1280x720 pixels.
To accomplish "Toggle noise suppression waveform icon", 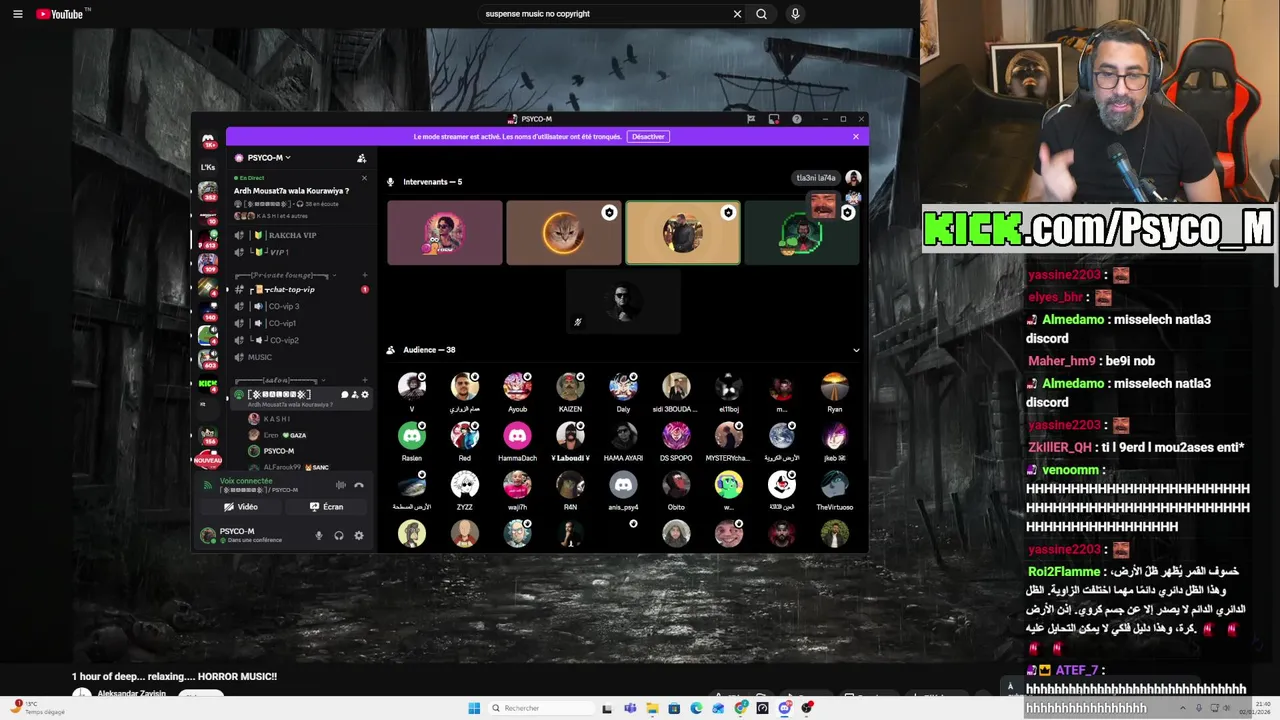I will point(340,485).
